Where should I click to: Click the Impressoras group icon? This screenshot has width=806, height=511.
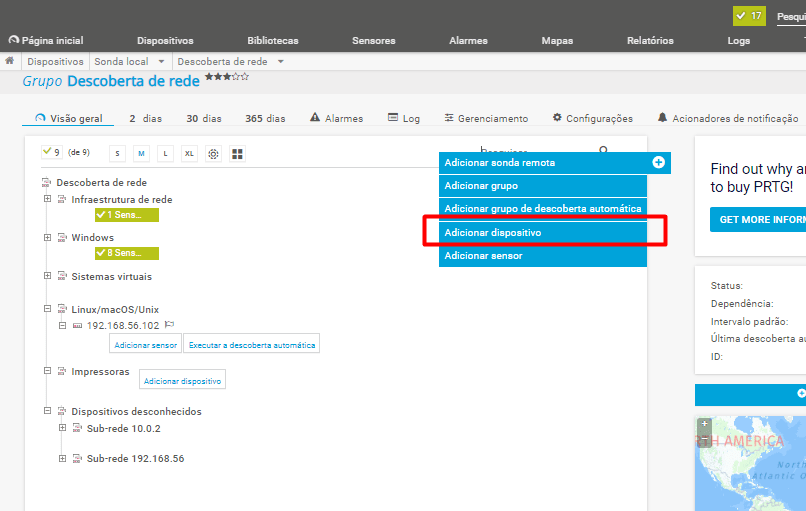(62, 371)
